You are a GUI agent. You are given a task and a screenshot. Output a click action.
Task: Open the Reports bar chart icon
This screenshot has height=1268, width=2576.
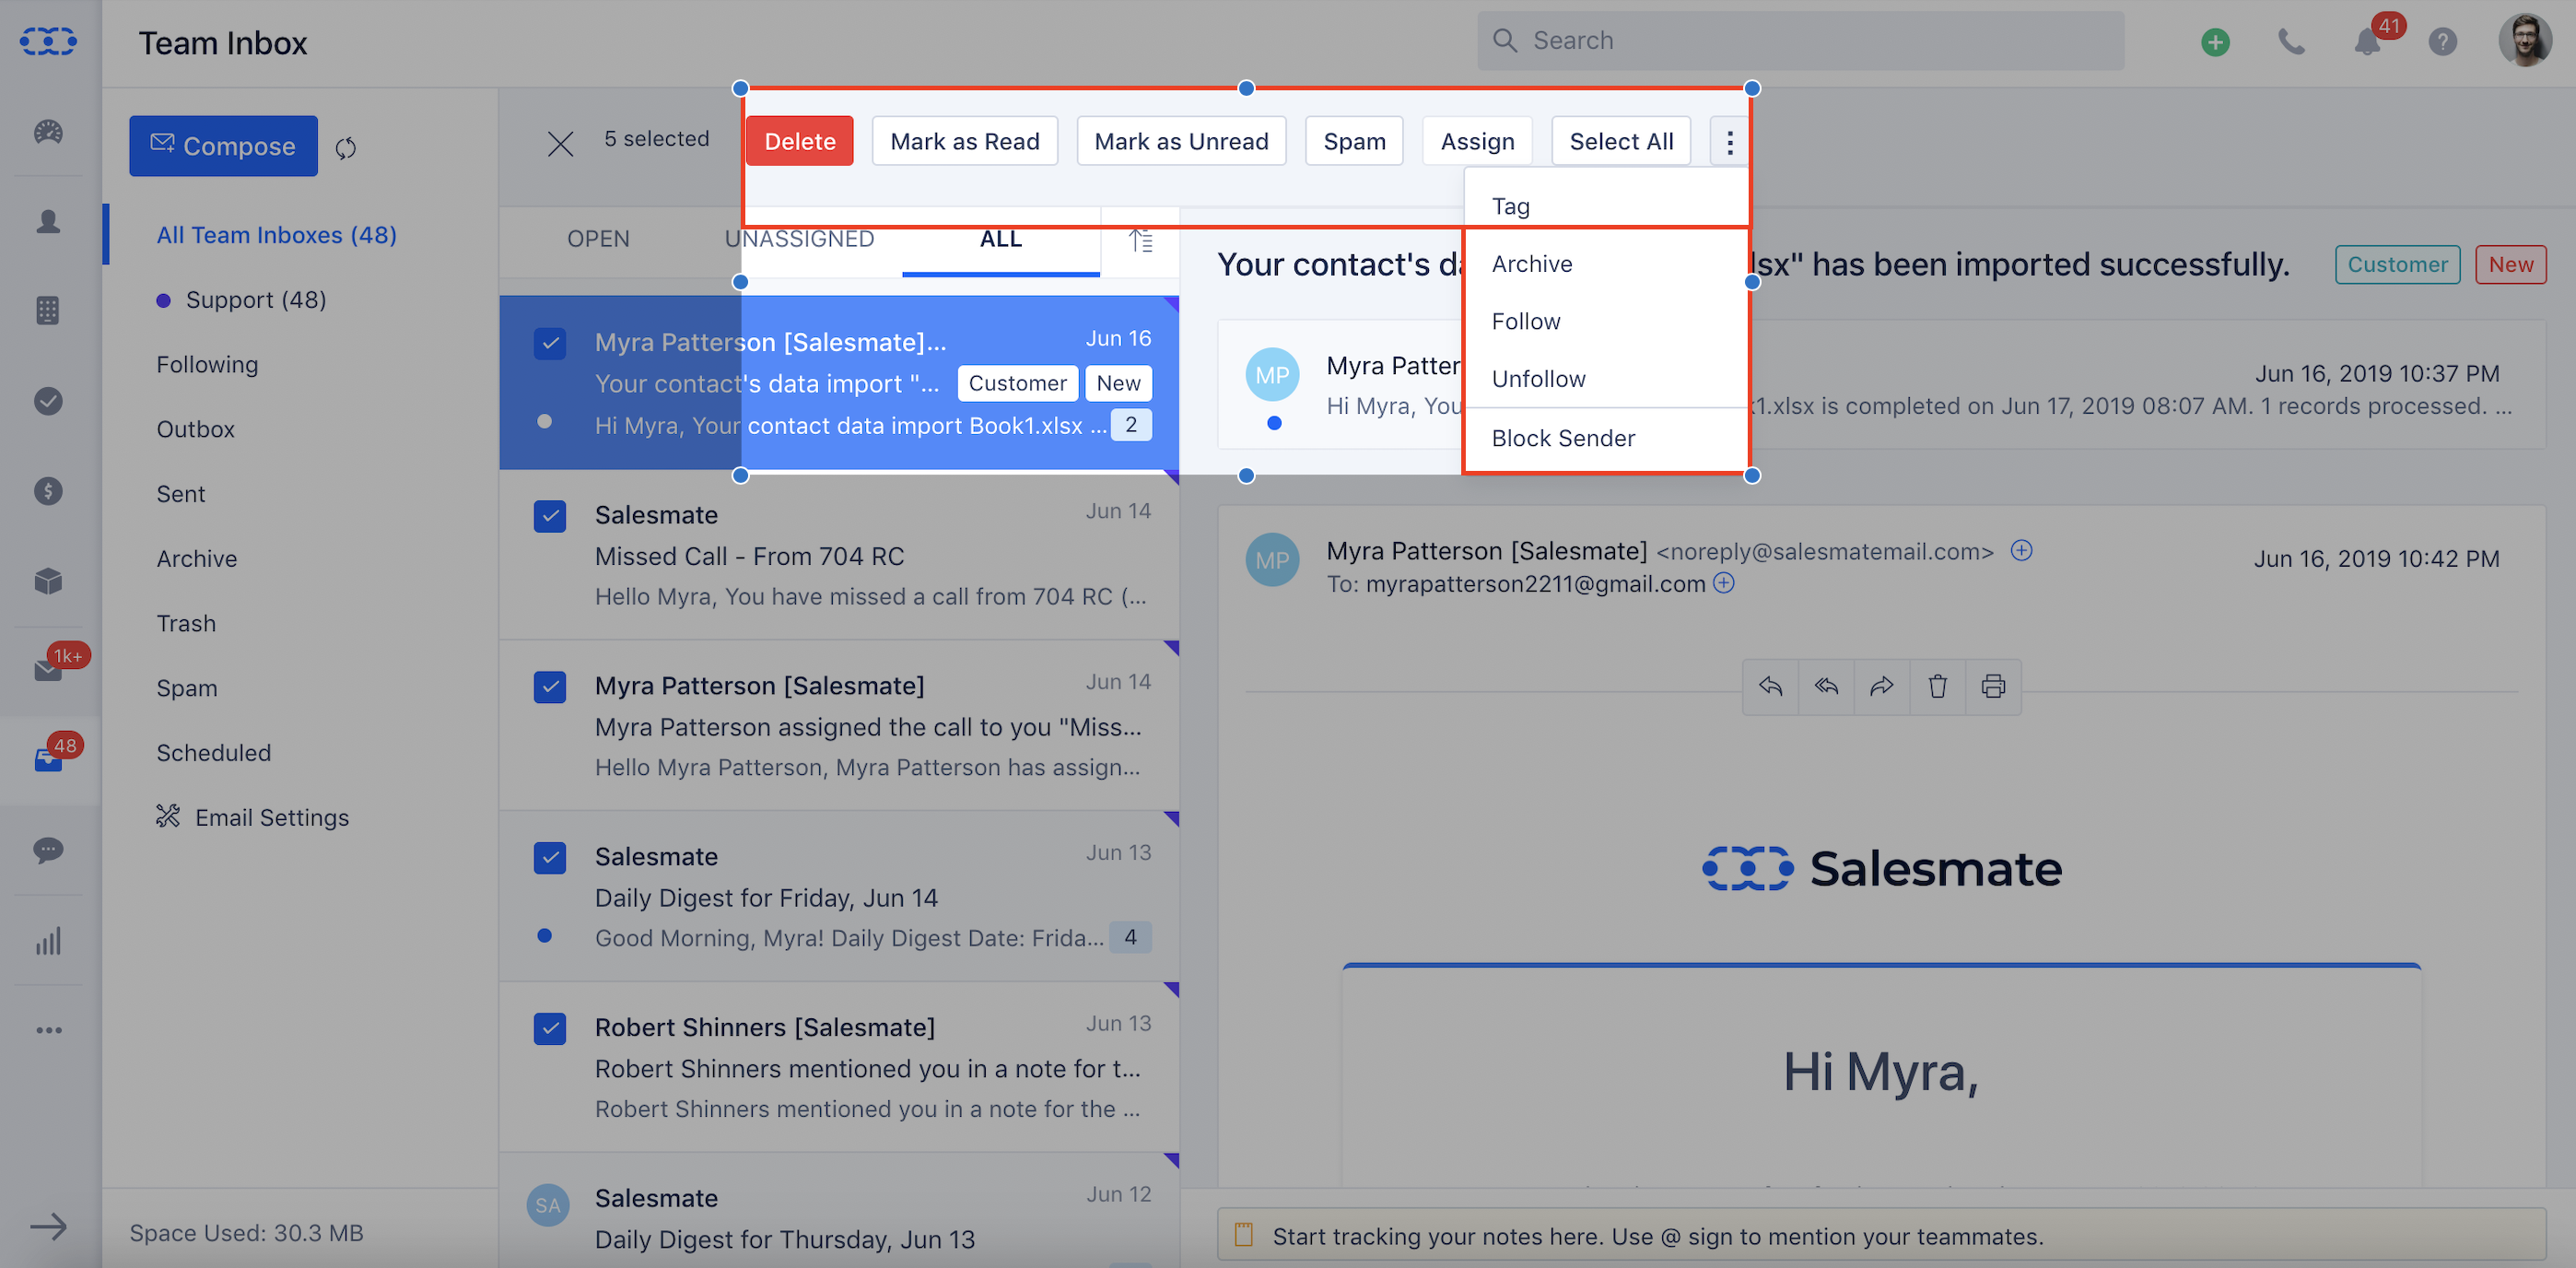(48, 940)
